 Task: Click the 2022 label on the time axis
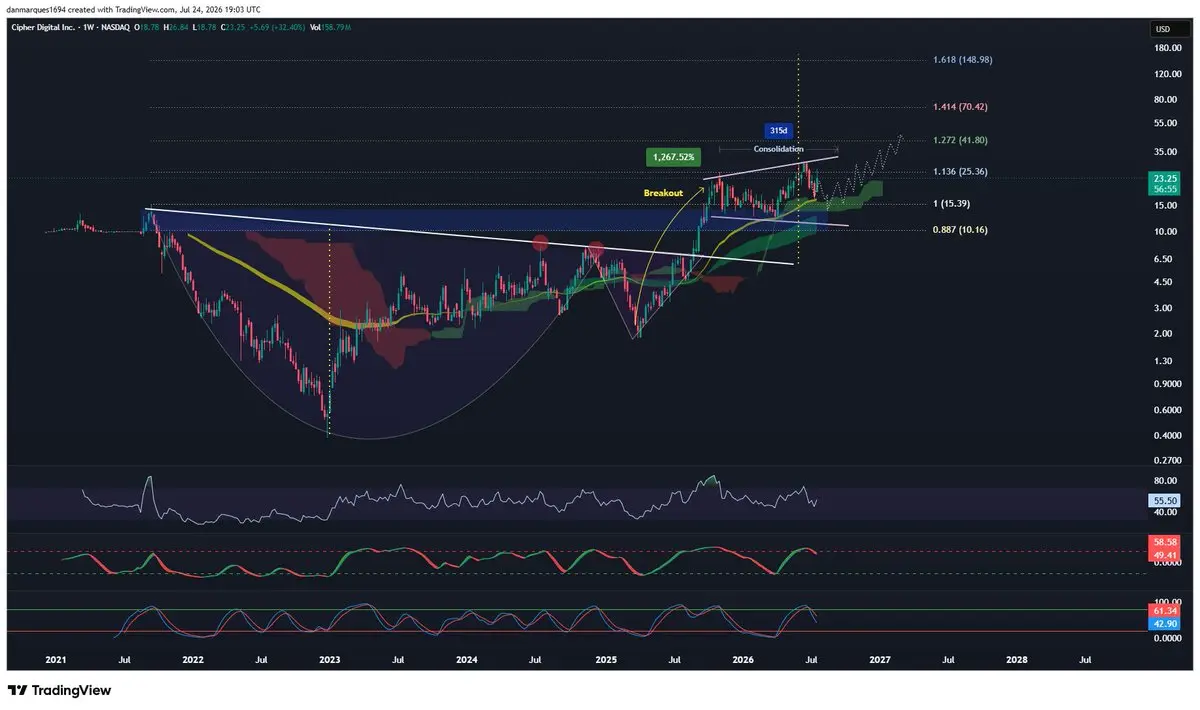click(193, 660)
